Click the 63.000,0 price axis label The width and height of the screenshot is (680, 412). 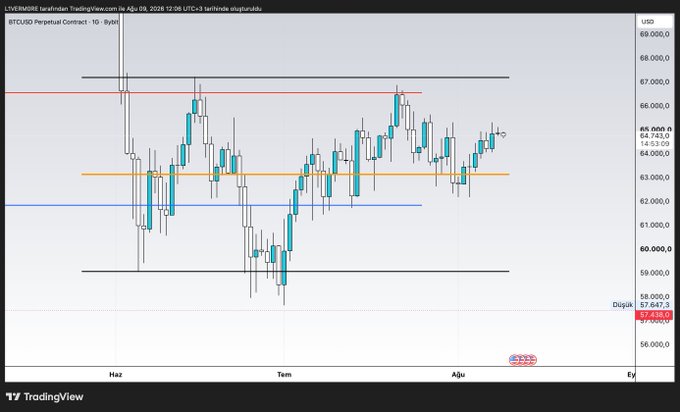(654, 177)
